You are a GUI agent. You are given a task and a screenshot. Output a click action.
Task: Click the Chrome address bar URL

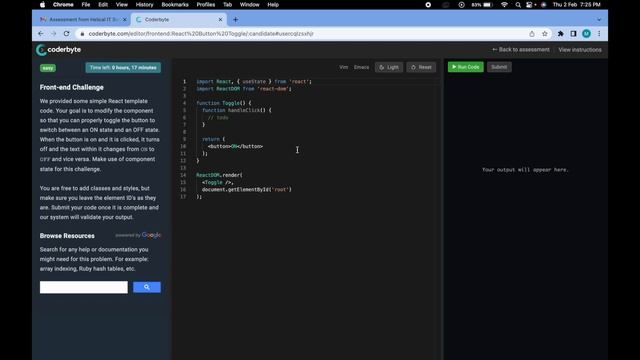(x=201, y=34)
